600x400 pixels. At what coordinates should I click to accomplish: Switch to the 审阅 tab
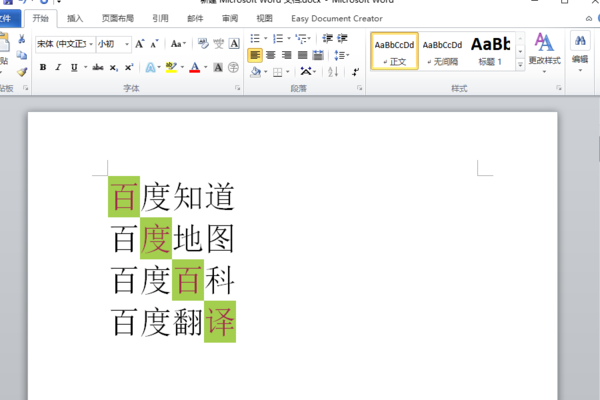tap(230, 18)
